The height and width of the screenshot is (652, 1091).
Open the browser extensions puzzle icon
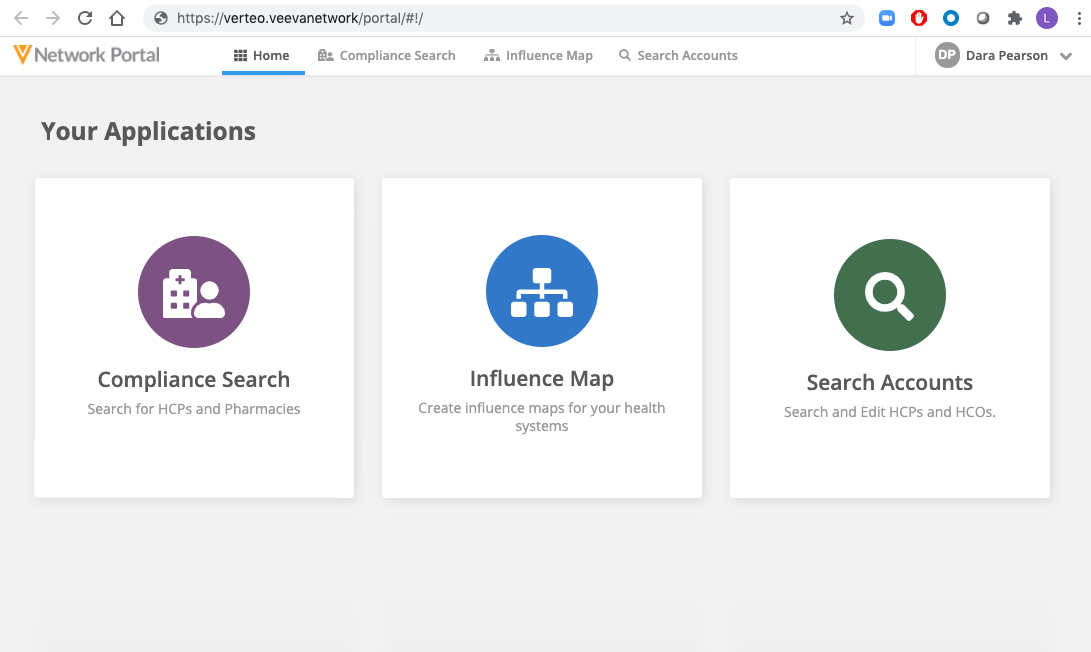pyautogui.click(x=1014, y=18)
